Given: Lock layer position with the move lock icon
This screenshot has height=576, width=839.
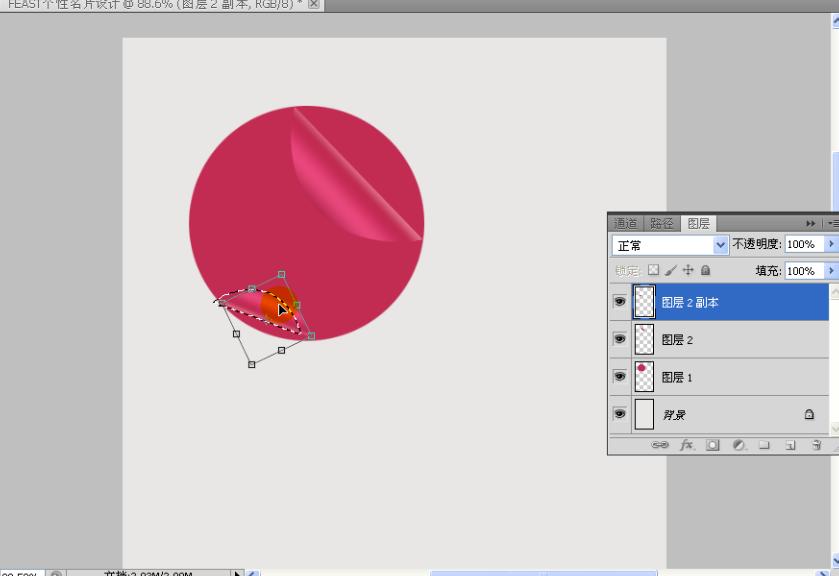Looking at the screenshot, I should (x=688, y=270).
